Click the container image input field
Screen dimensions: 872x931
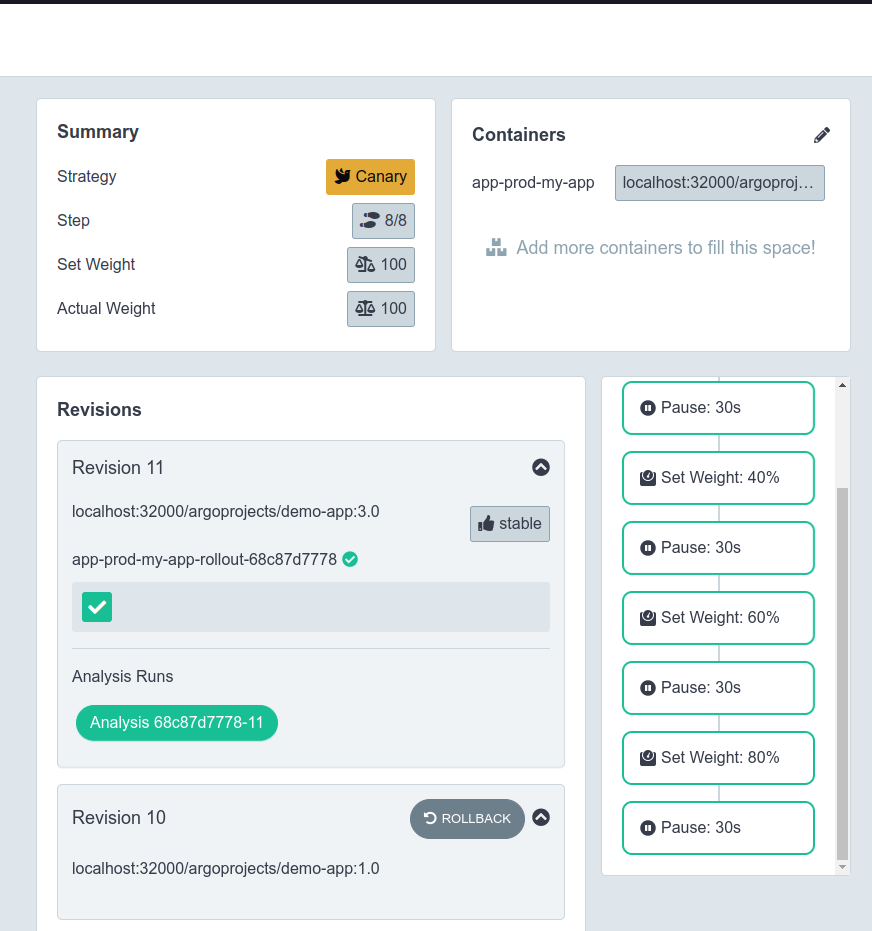tap(719, 183)
